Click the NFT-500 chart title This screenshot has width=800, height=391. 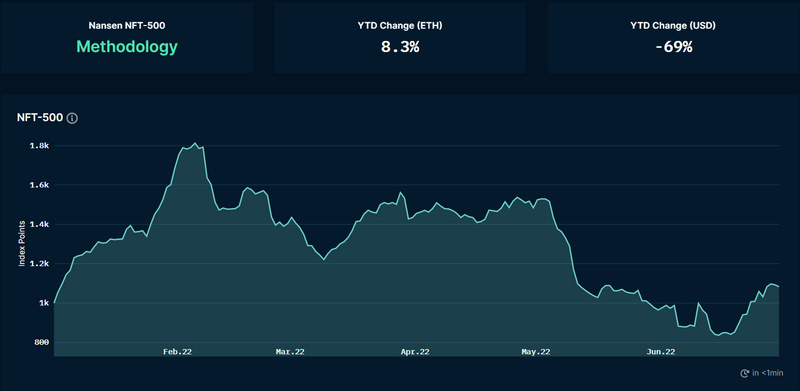pyautogui.click(x=40, y=118)
